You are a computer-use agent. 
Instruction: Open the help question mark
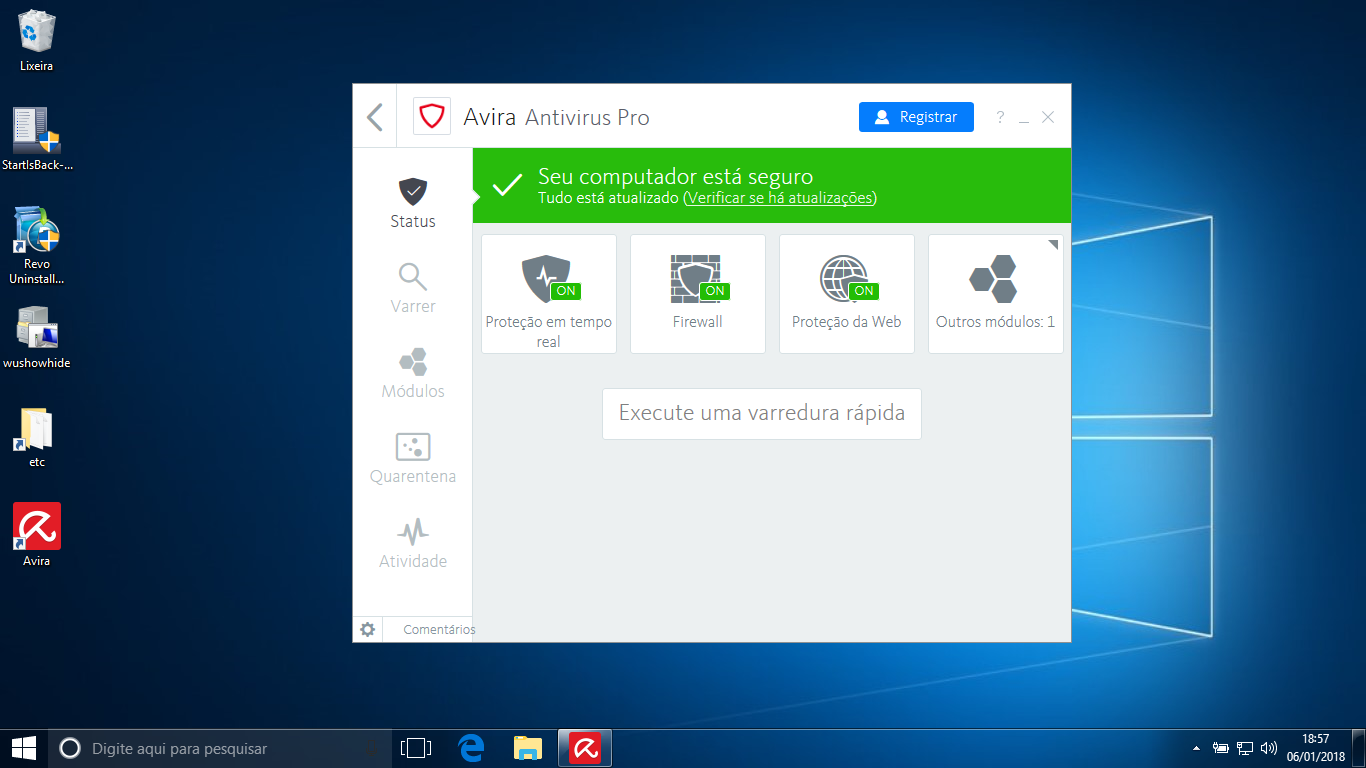(1000, 117)
